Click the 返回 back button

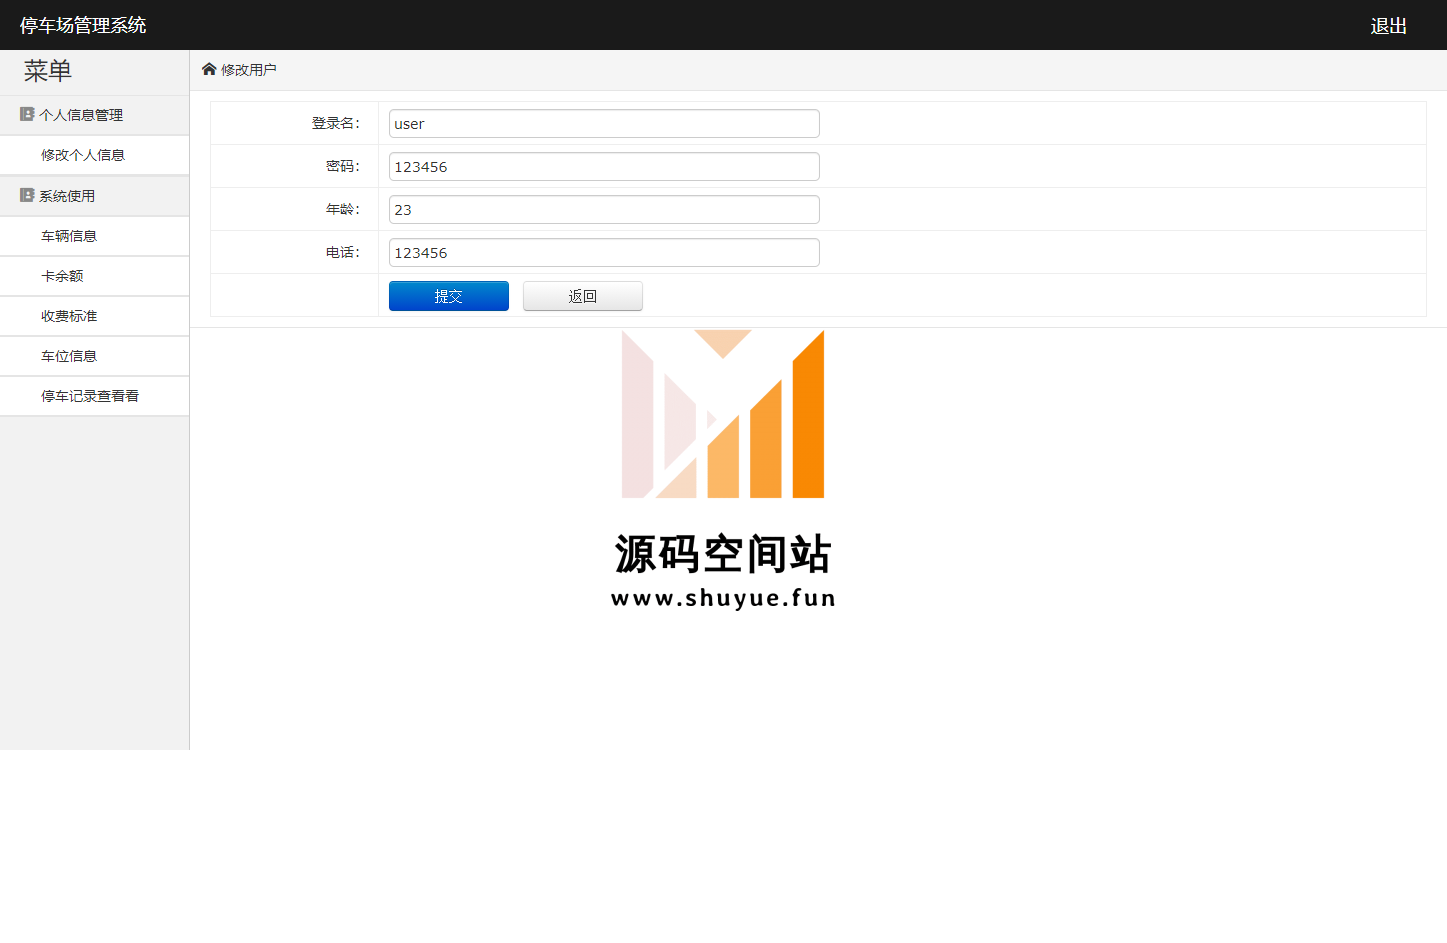(583, 296)
